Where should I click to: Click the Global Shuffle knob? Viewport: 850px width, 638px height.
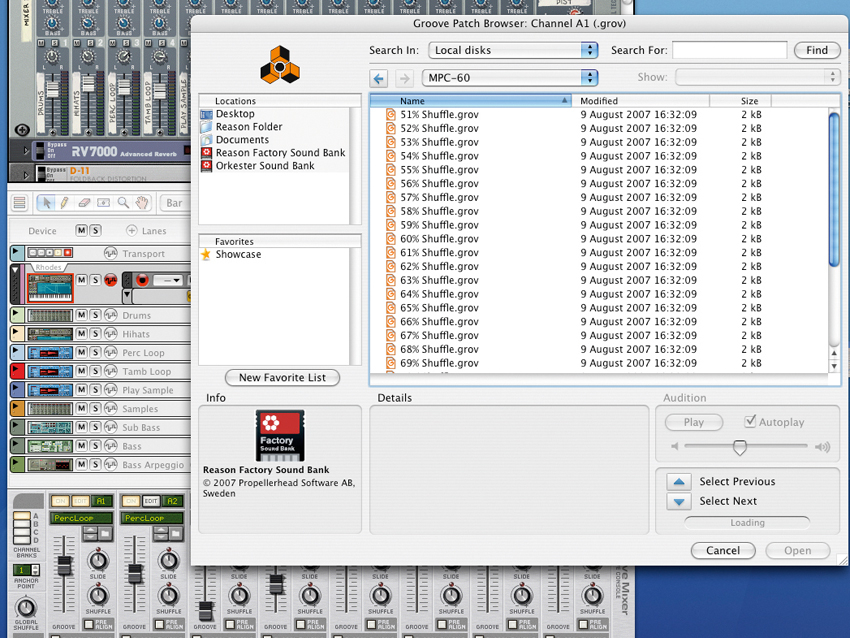(25, 608)
